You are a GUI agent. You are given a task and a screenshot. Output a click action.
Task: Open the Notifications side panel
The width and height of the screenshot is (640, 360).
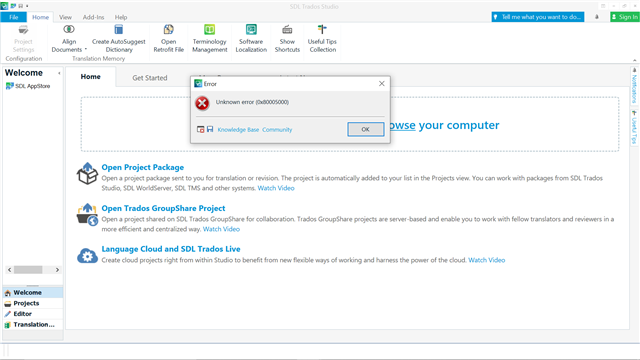click(x=634, y=86)
